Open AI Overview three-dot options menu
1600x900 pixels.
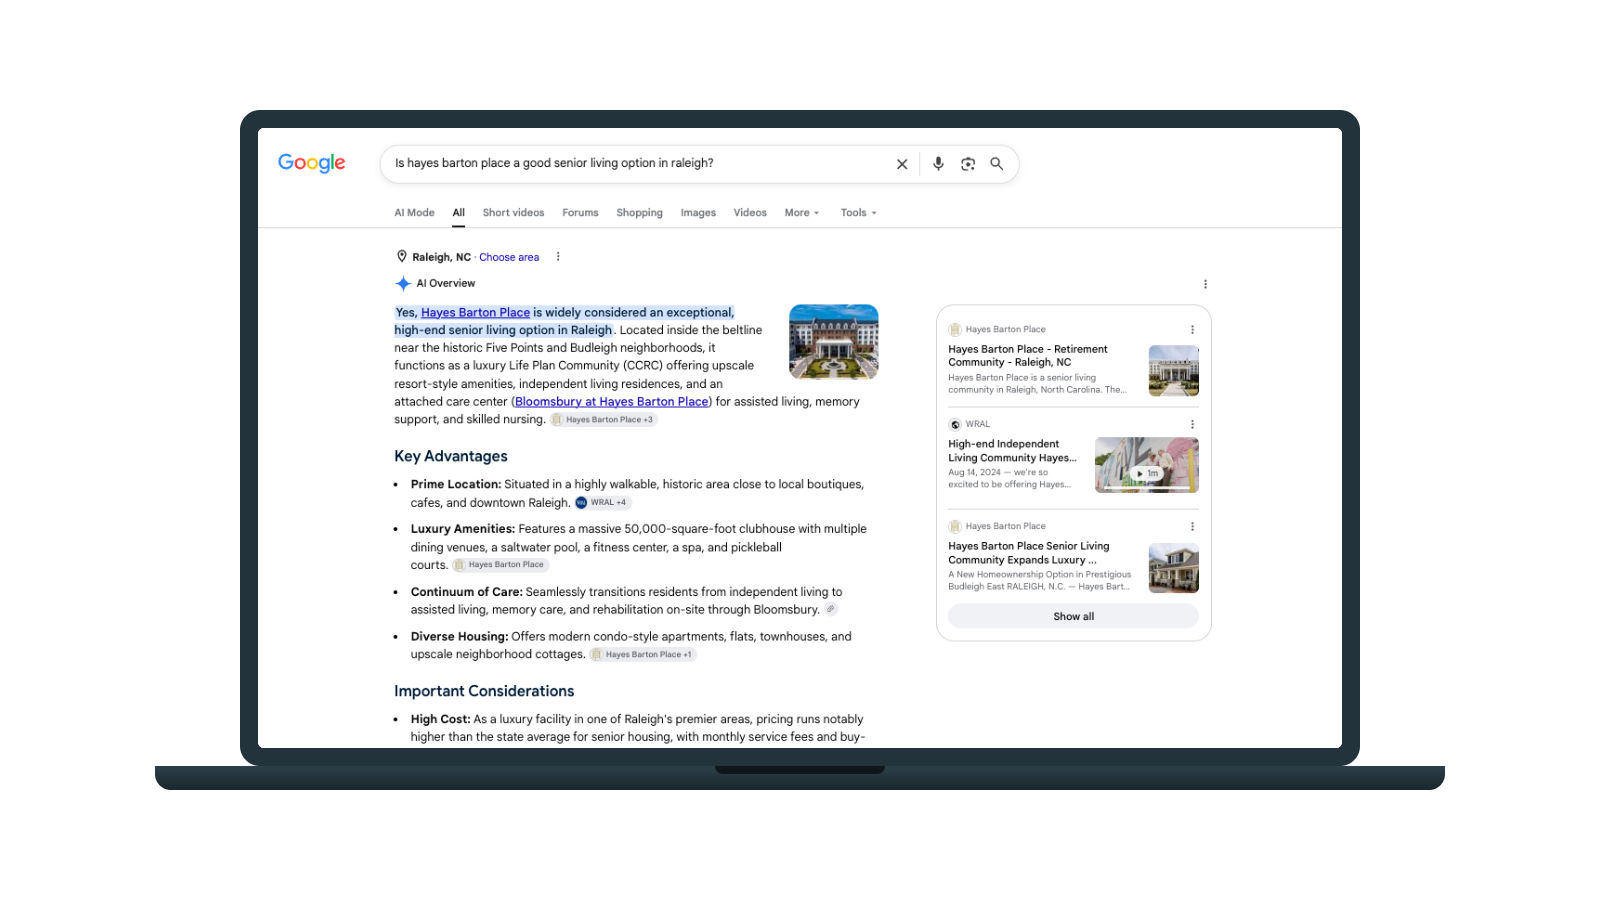pos(1205,284)
